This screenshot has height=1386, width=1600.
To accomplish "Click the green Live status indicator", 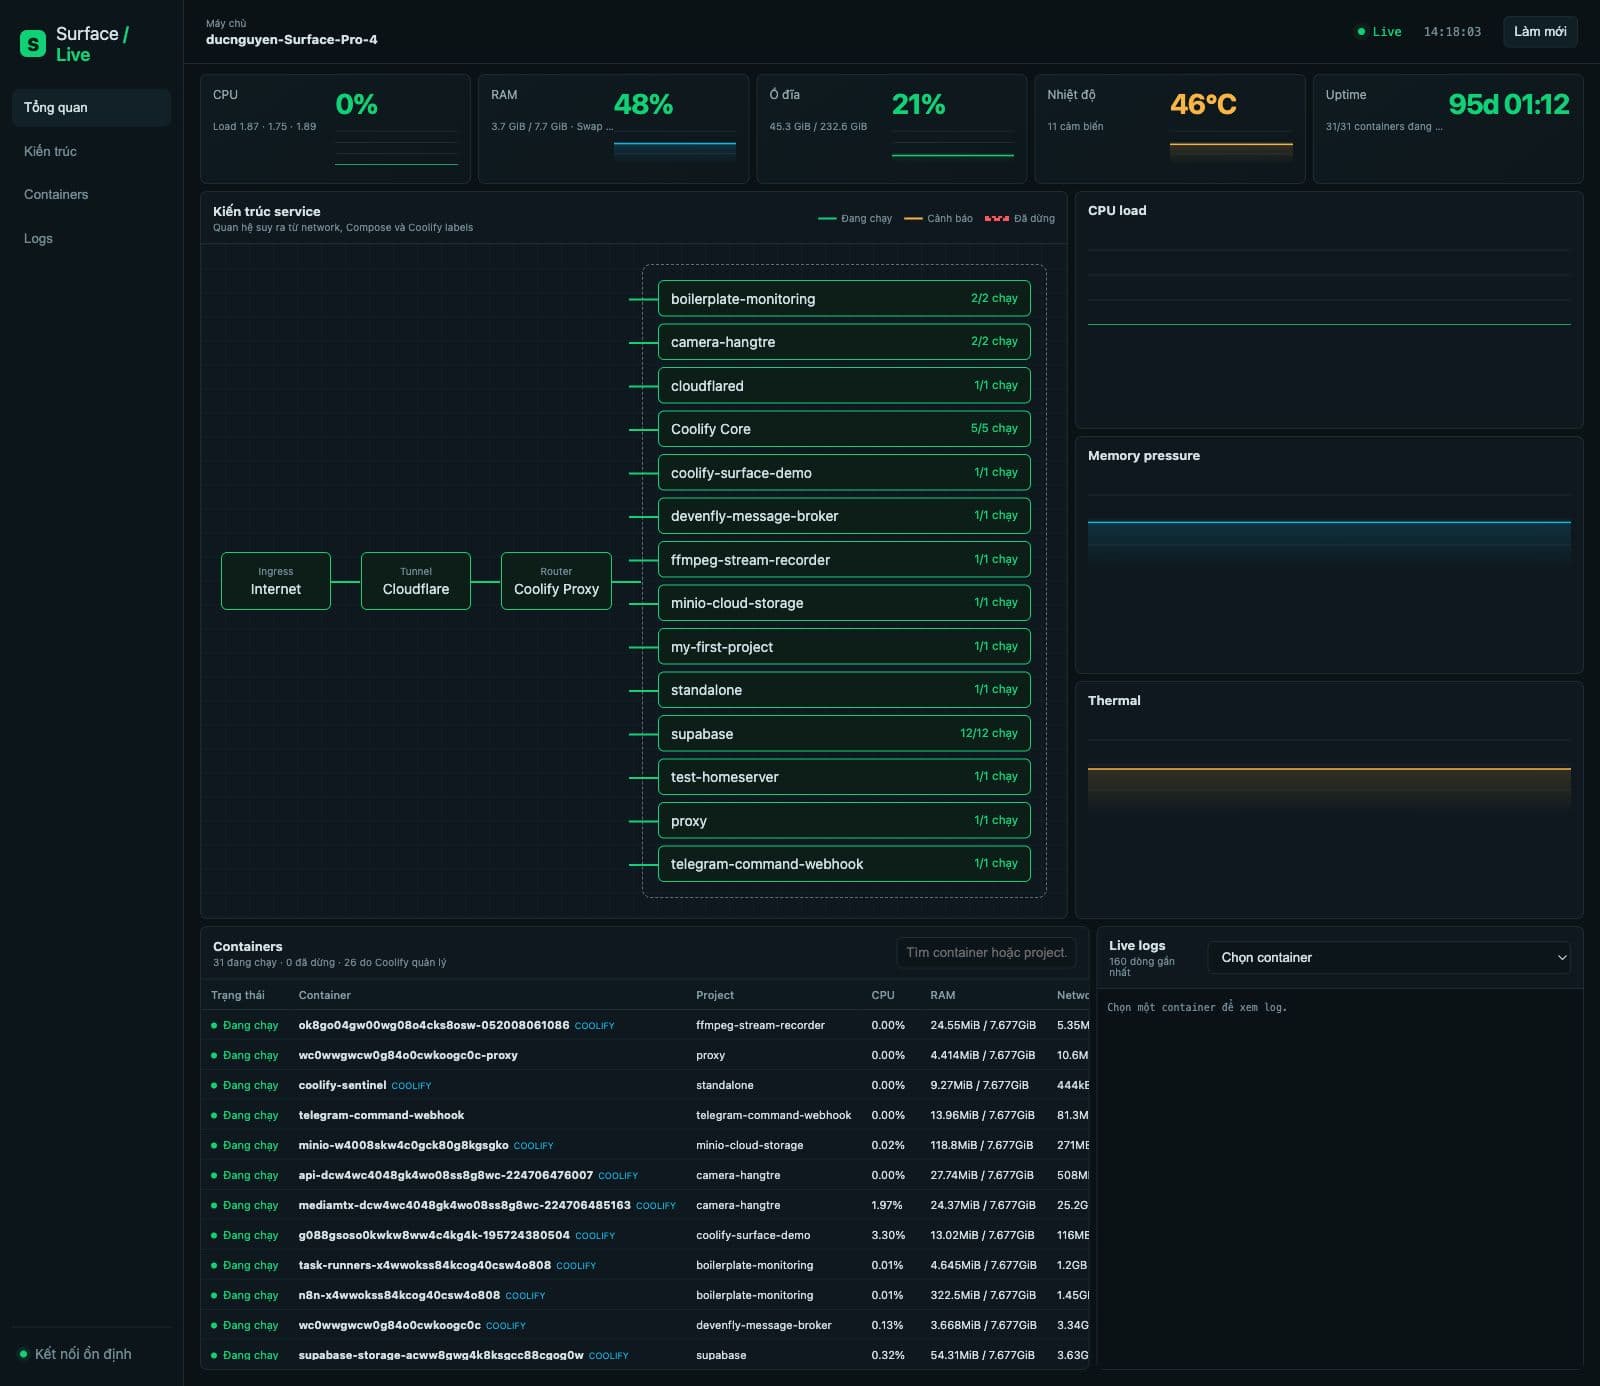I will 1379,32.
